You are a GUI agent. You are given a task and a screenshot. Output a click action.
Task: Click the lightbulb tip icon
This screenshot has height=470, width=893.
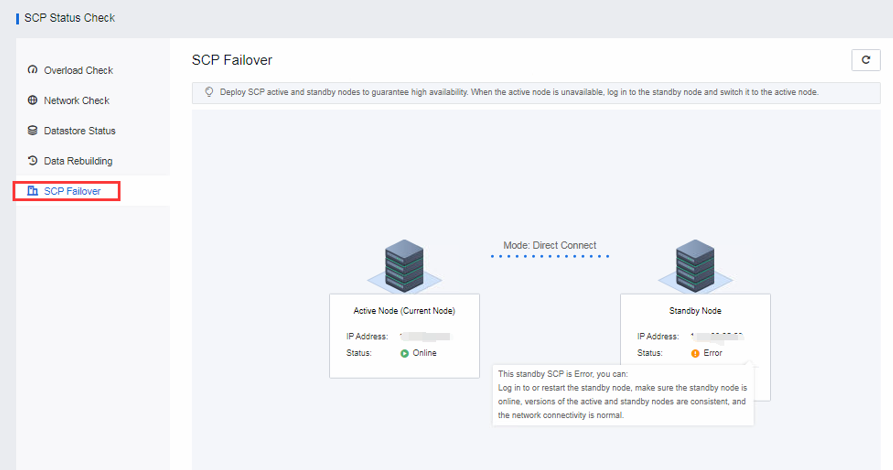pyautogui.click(x=209, y=91)
